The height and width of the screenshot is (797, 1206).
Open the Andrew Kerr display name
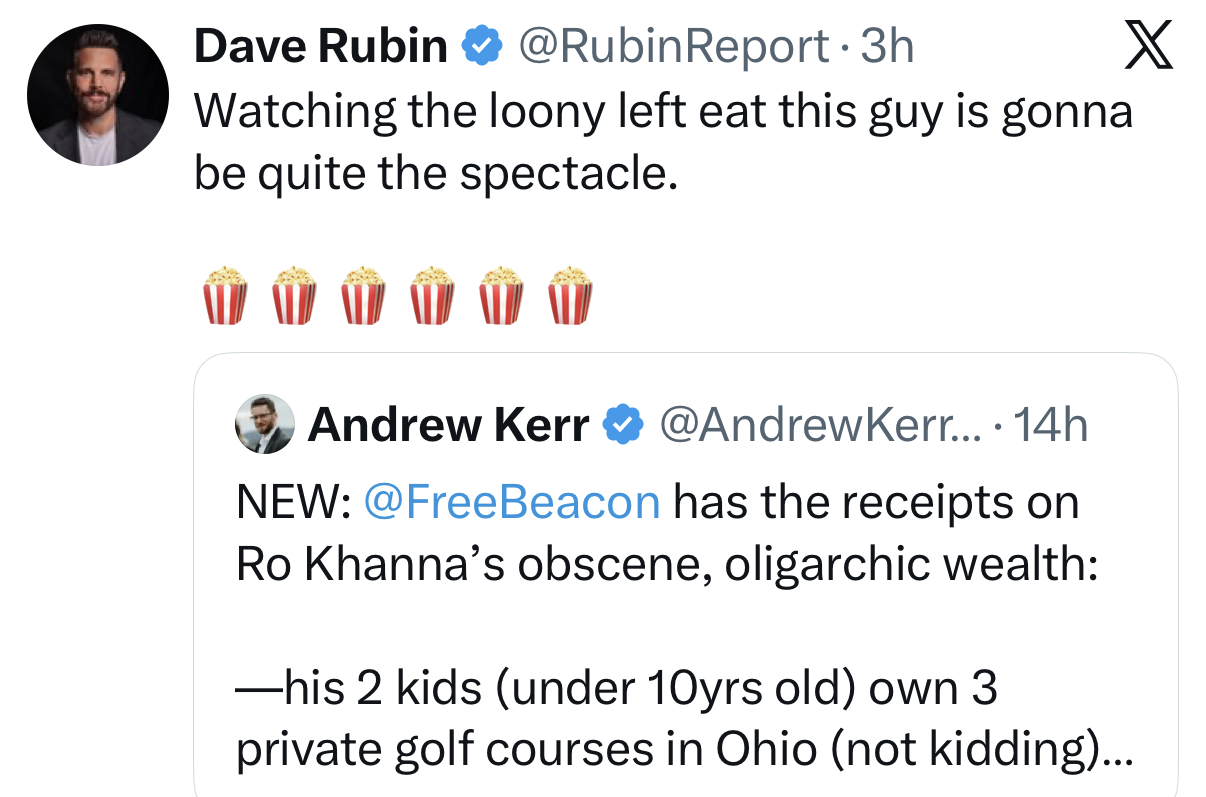tap(449, 426)
